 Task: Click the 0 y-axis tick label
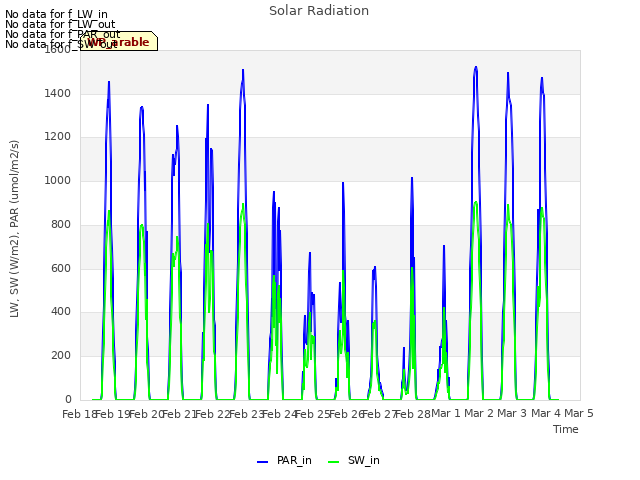pyautogui.click(x=68, y=399)
